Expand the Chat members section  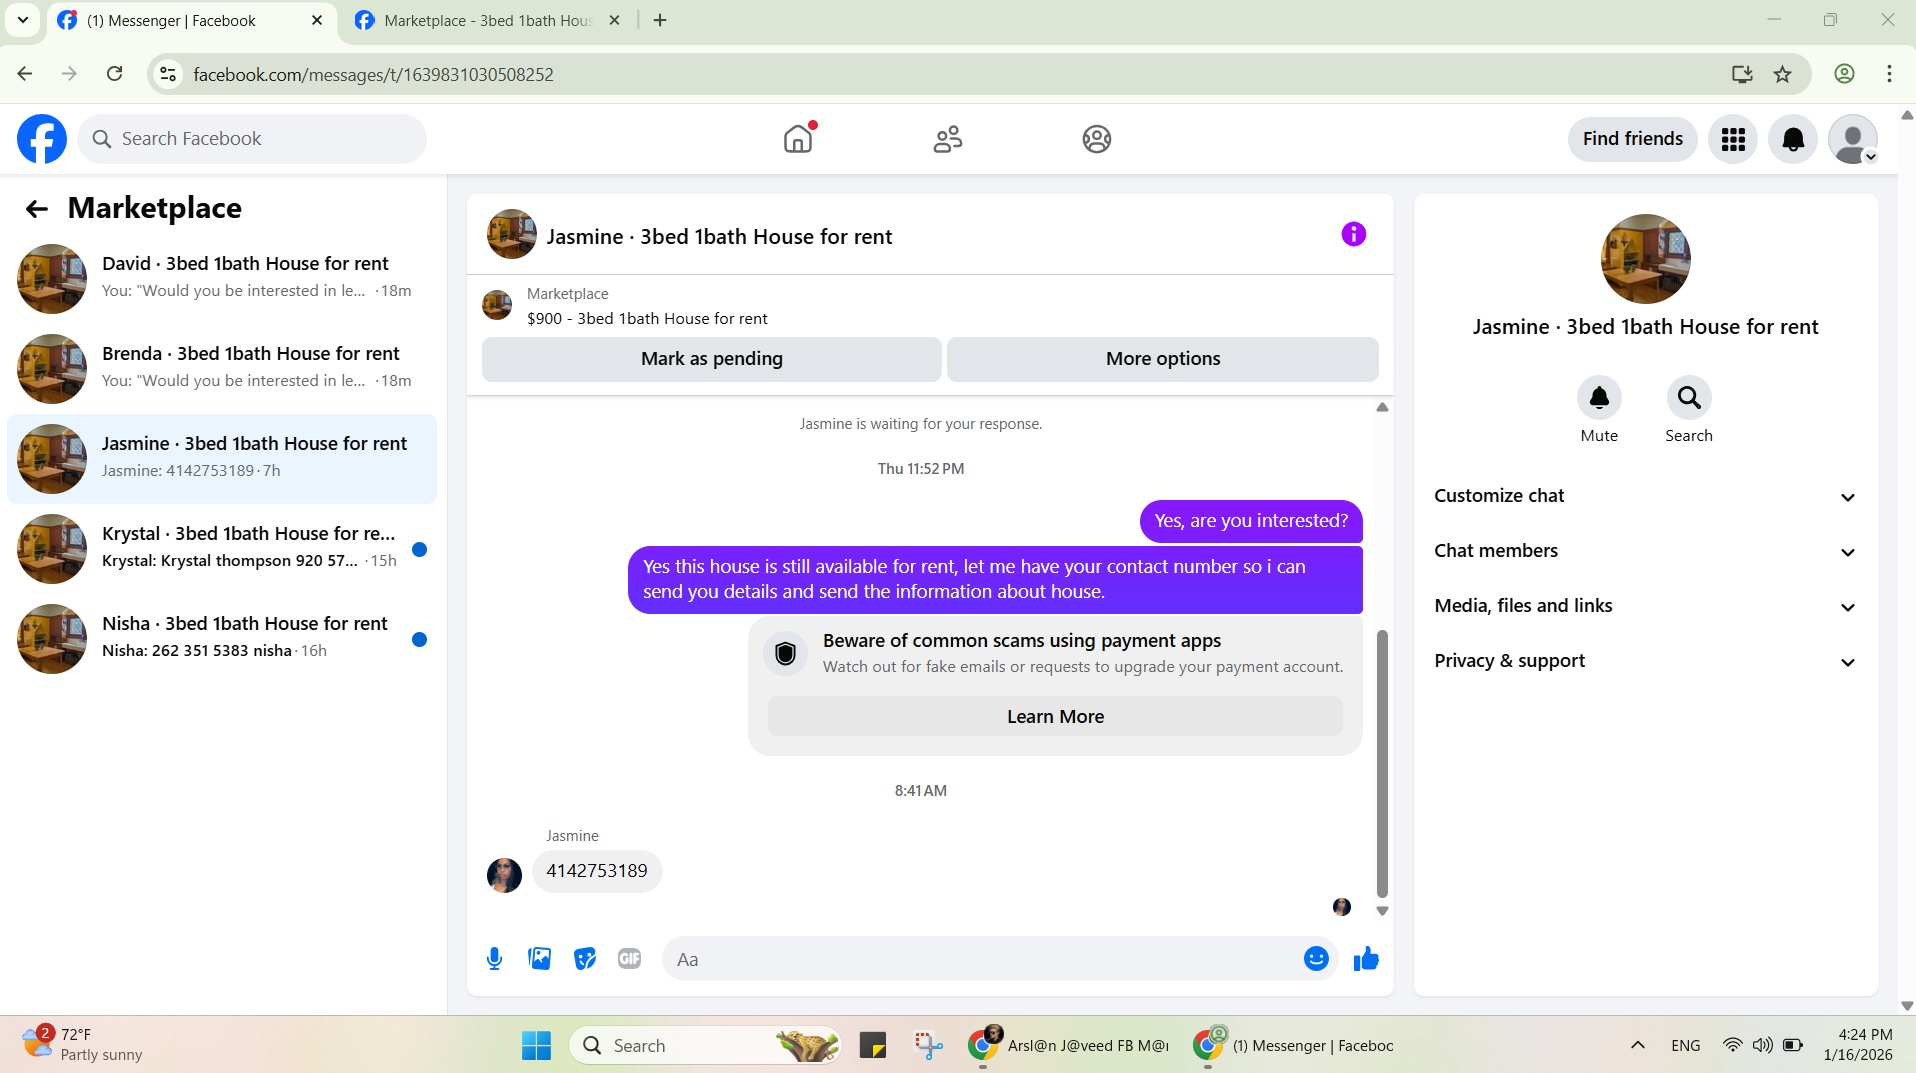[1645, 551]
